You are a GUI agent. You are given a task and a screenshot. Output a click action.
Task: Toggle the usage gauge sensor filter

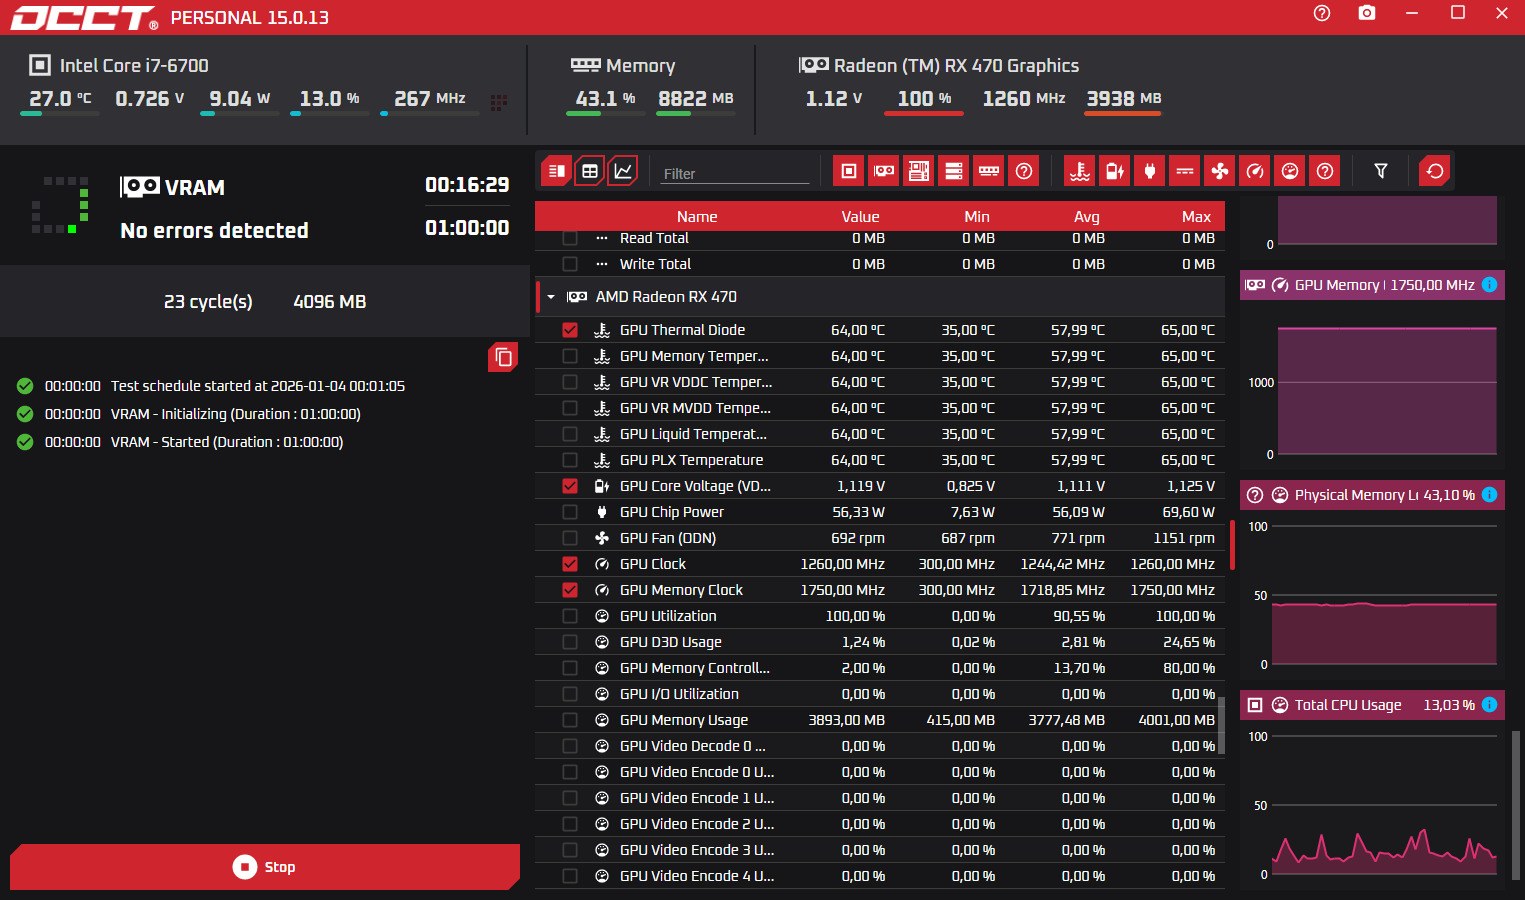point(1290,171)
